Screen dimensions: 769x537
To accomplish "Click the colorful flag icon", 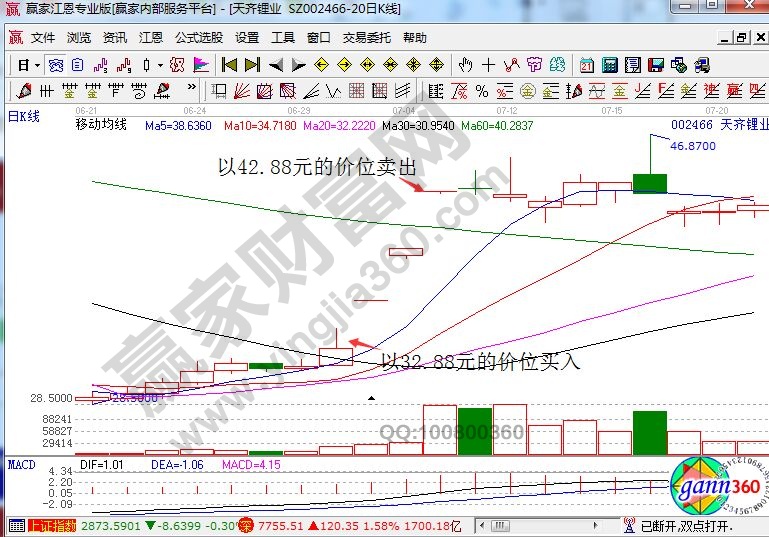I will coord(201,65).
